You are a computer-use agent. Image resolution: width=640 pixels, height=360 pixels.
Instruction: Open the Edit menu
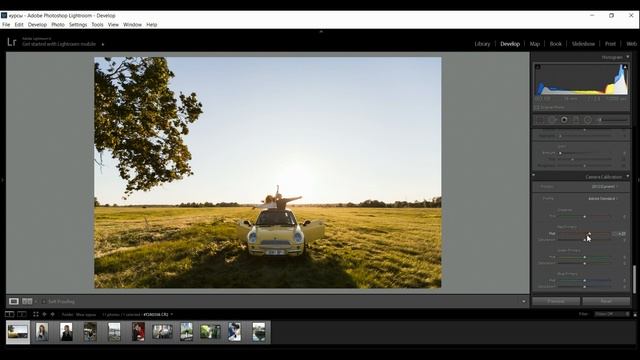click(x=19, y=24)
